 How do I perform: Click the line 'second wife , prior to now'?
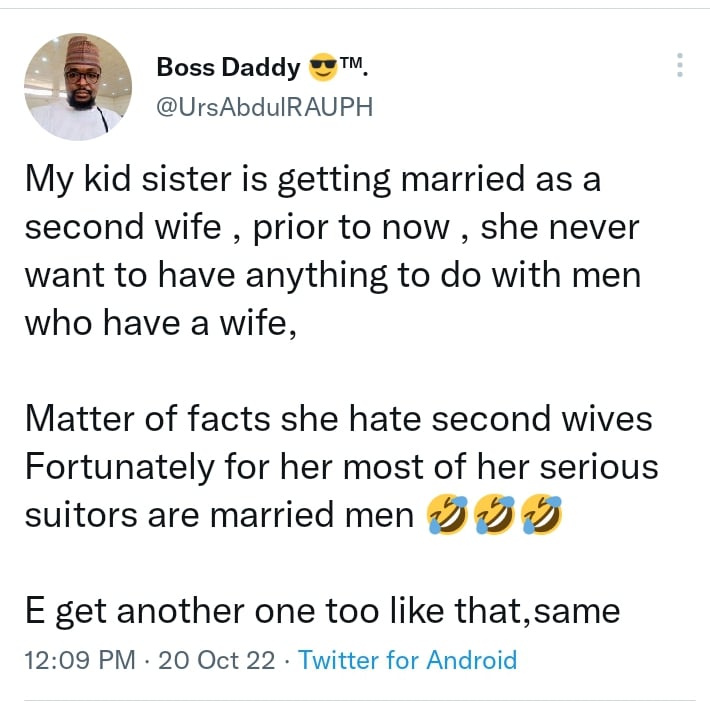pyautogui.click(x=331, y=227)
